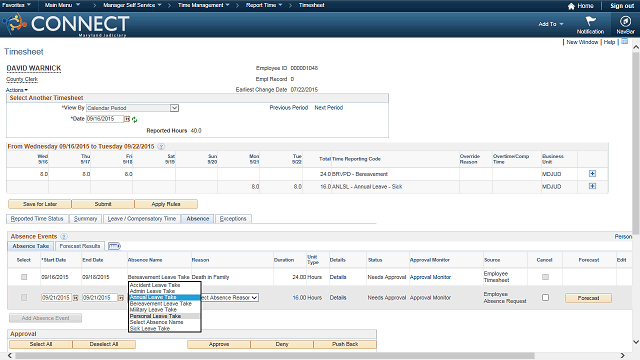The height and width of the screenshot is (360, 640).
Task: Tick Select checkbox for 09/21/2015 absence row
Action: point(24,298)
